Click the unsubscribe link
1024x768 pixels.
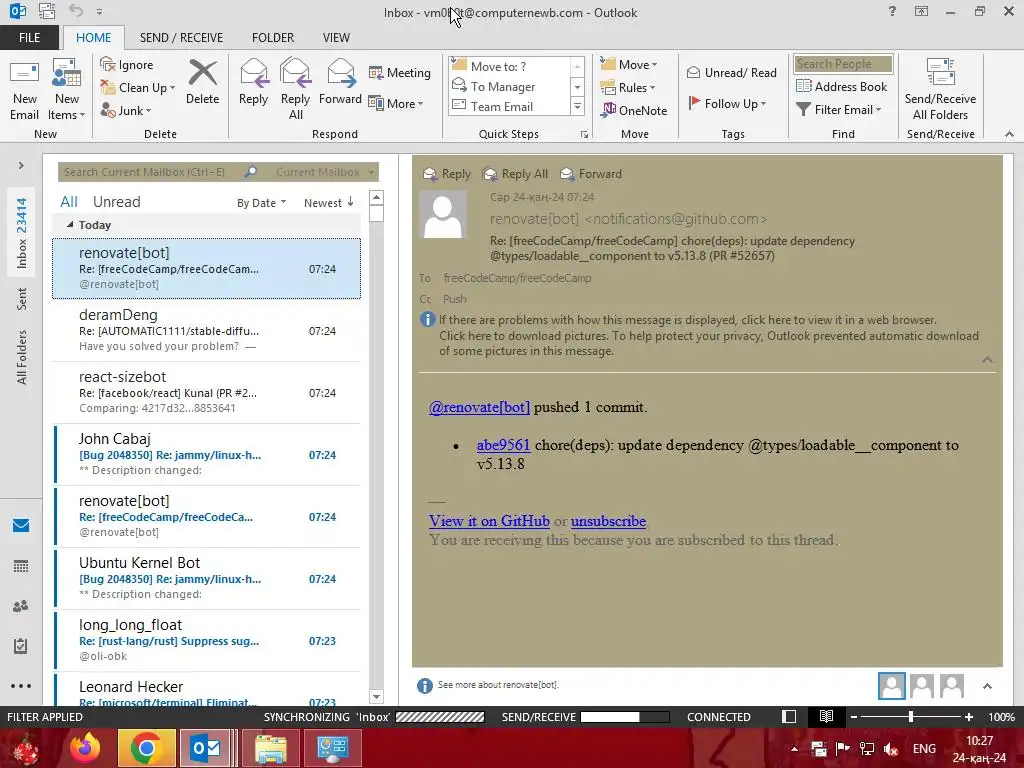tap(609, 520)
